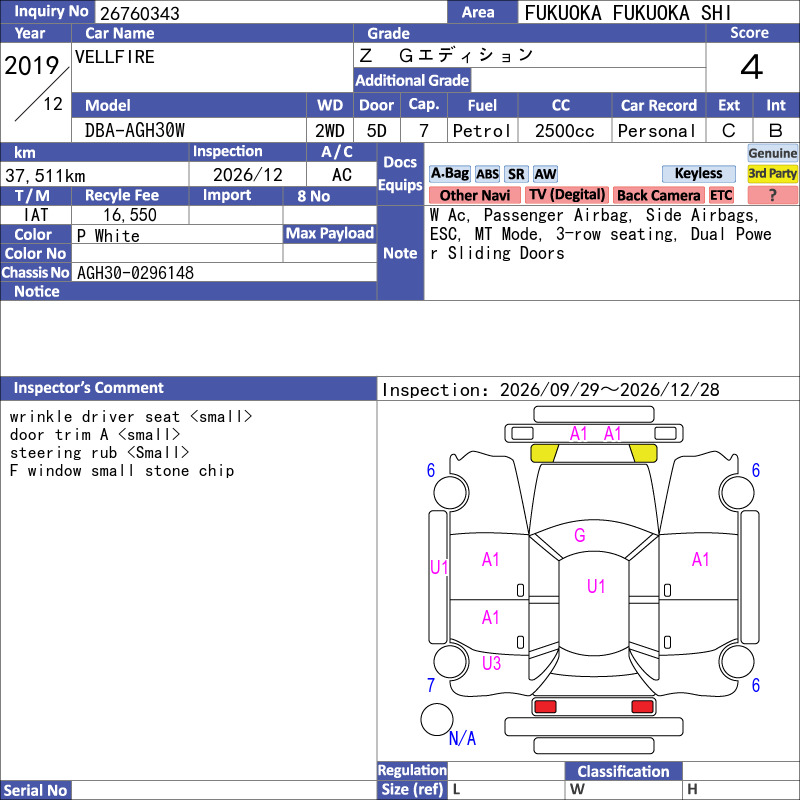Select the Genuine legend tag

click(772, 153)
